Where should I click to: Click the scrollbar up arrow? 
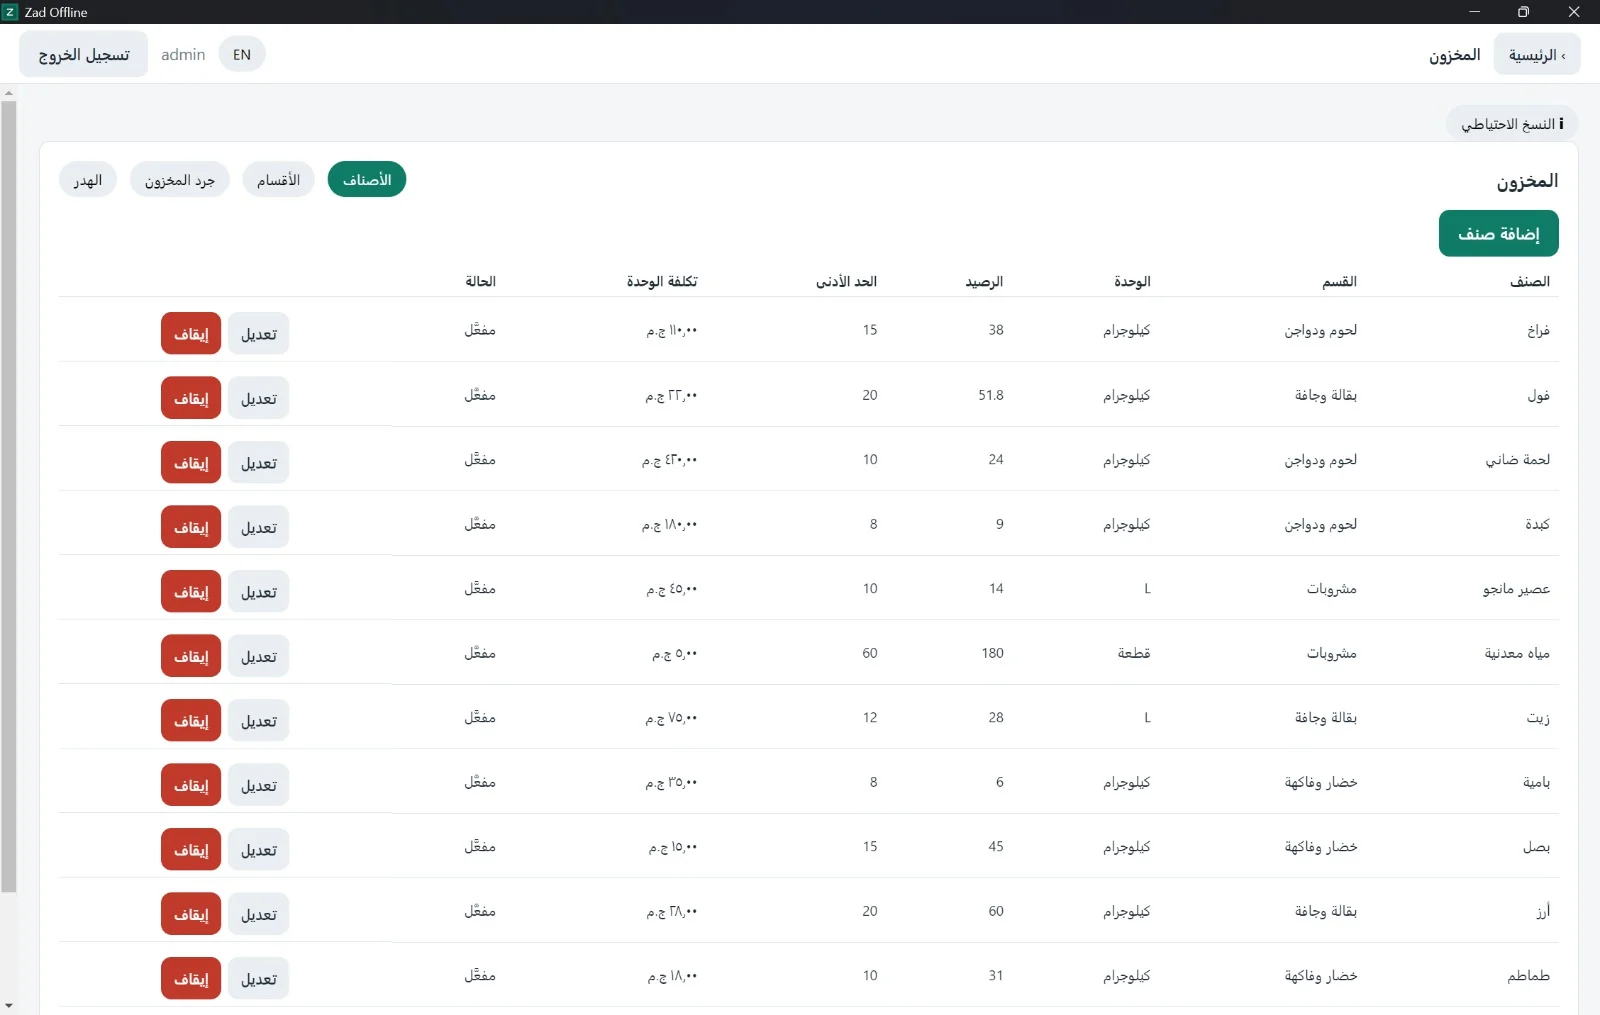coord(9,93)
